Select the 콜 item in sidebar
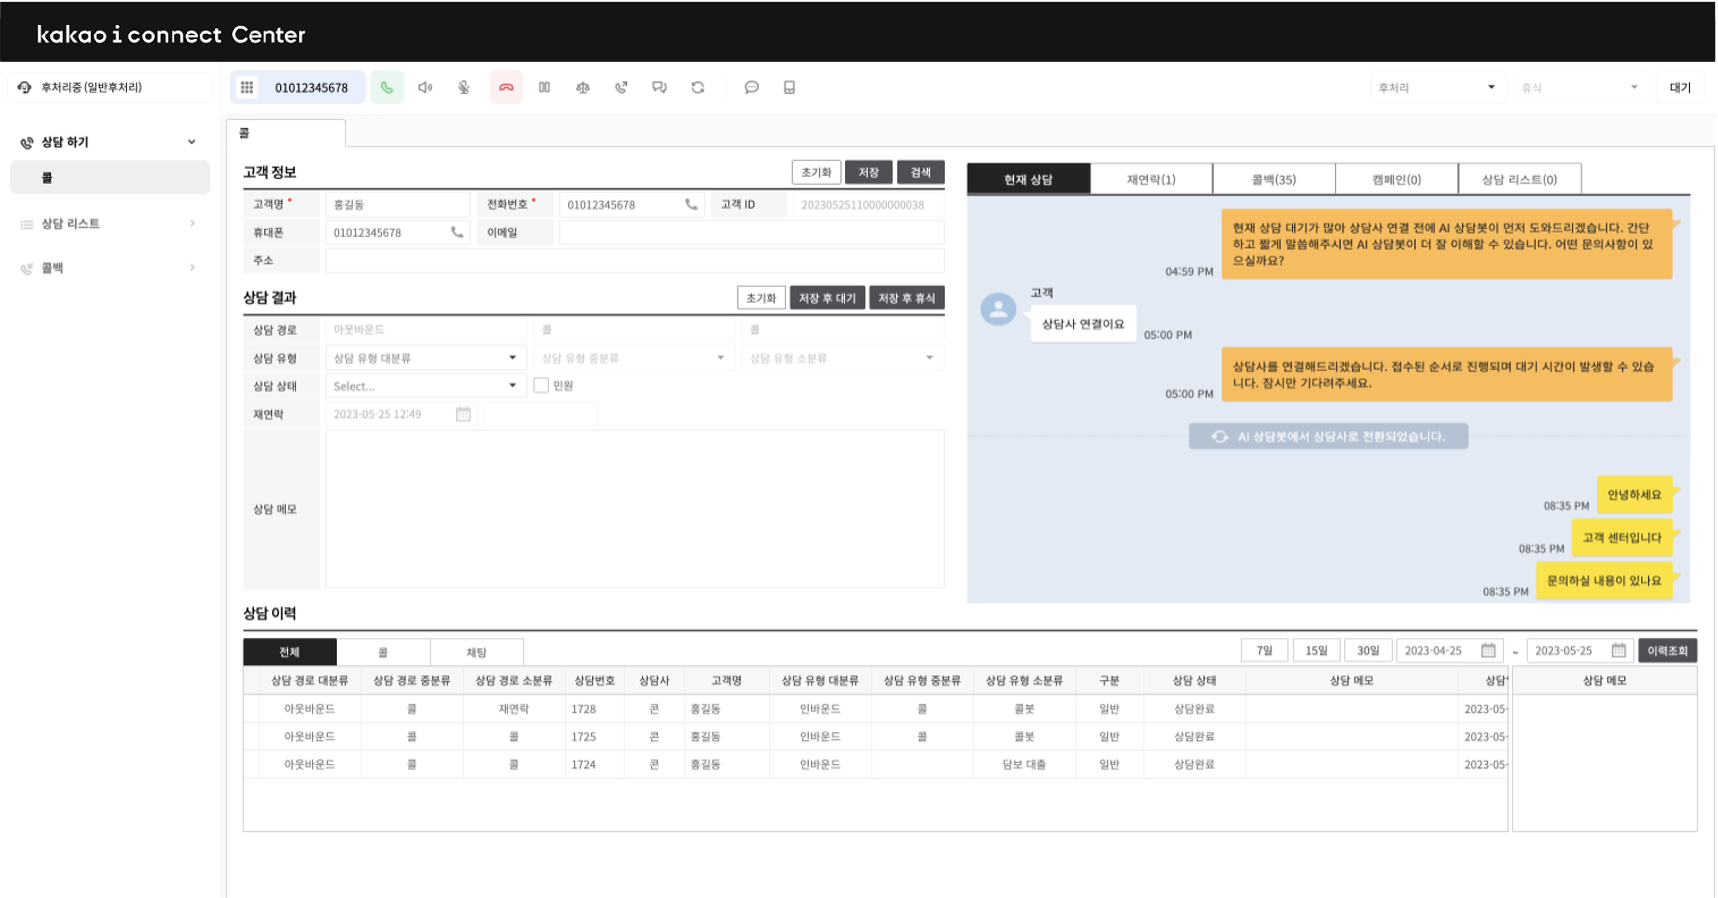1718x898 pixels. [110, 177]
